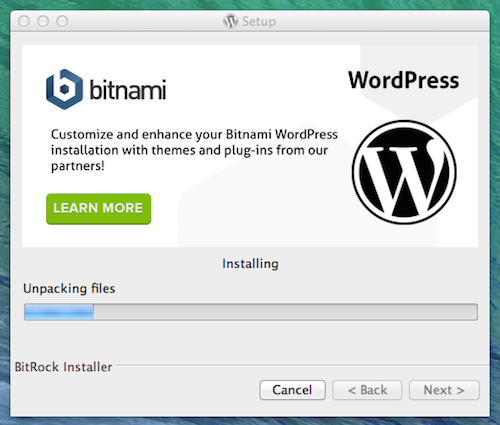Click the "Unpacking files" status text
The height and width of the screenshot is (425, 500).
(69, 289)
